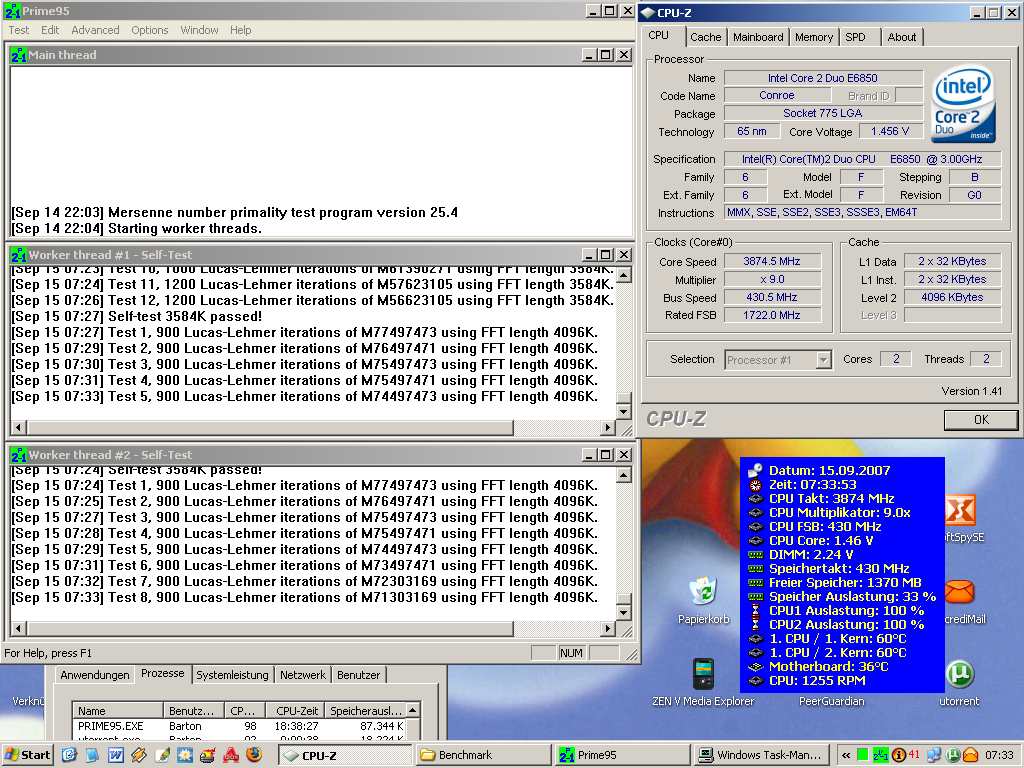The height and width of the screenshot is (768, 1024).
Task: Click the Prime95 icon in system tray
Action: [880, 755]
